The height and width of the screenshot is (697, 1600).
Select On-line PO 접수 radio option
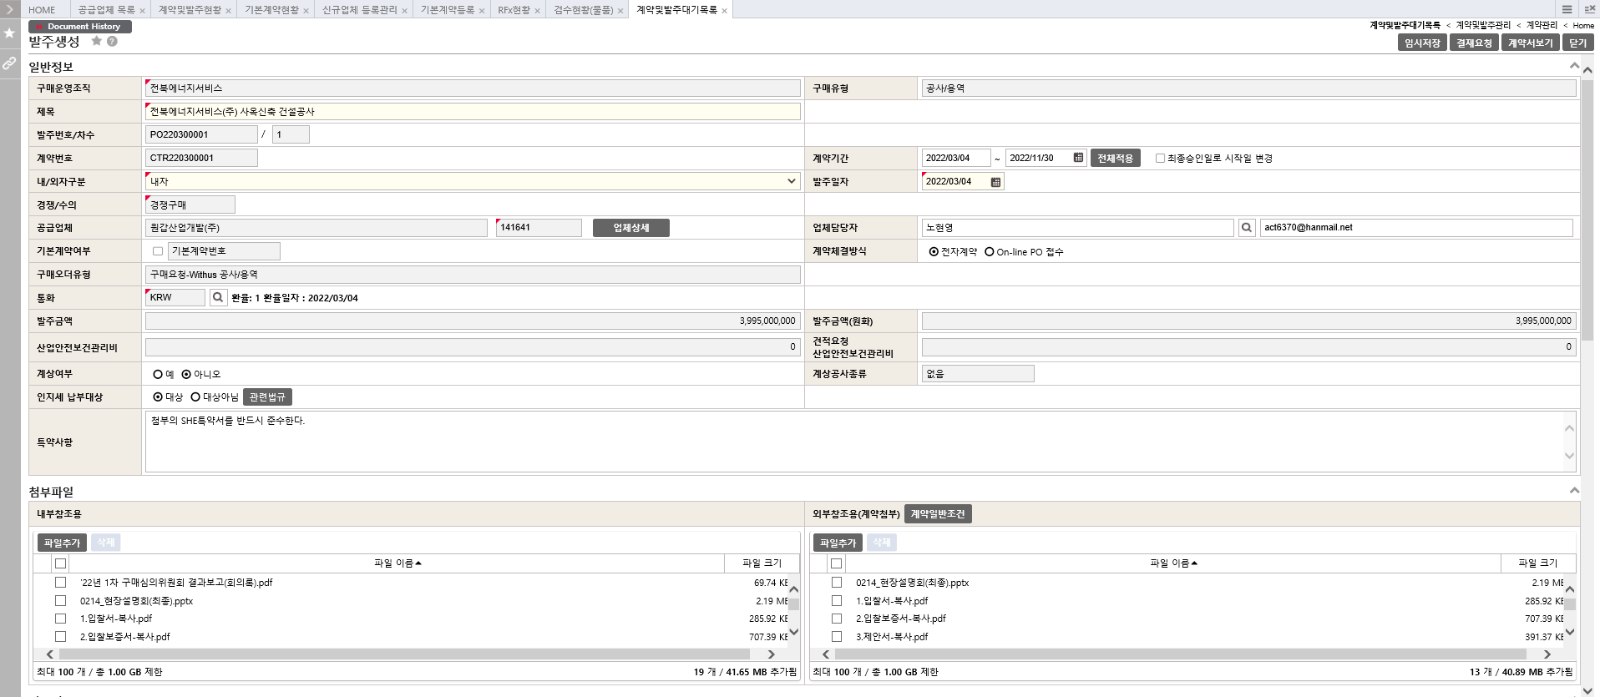point(989,252)
